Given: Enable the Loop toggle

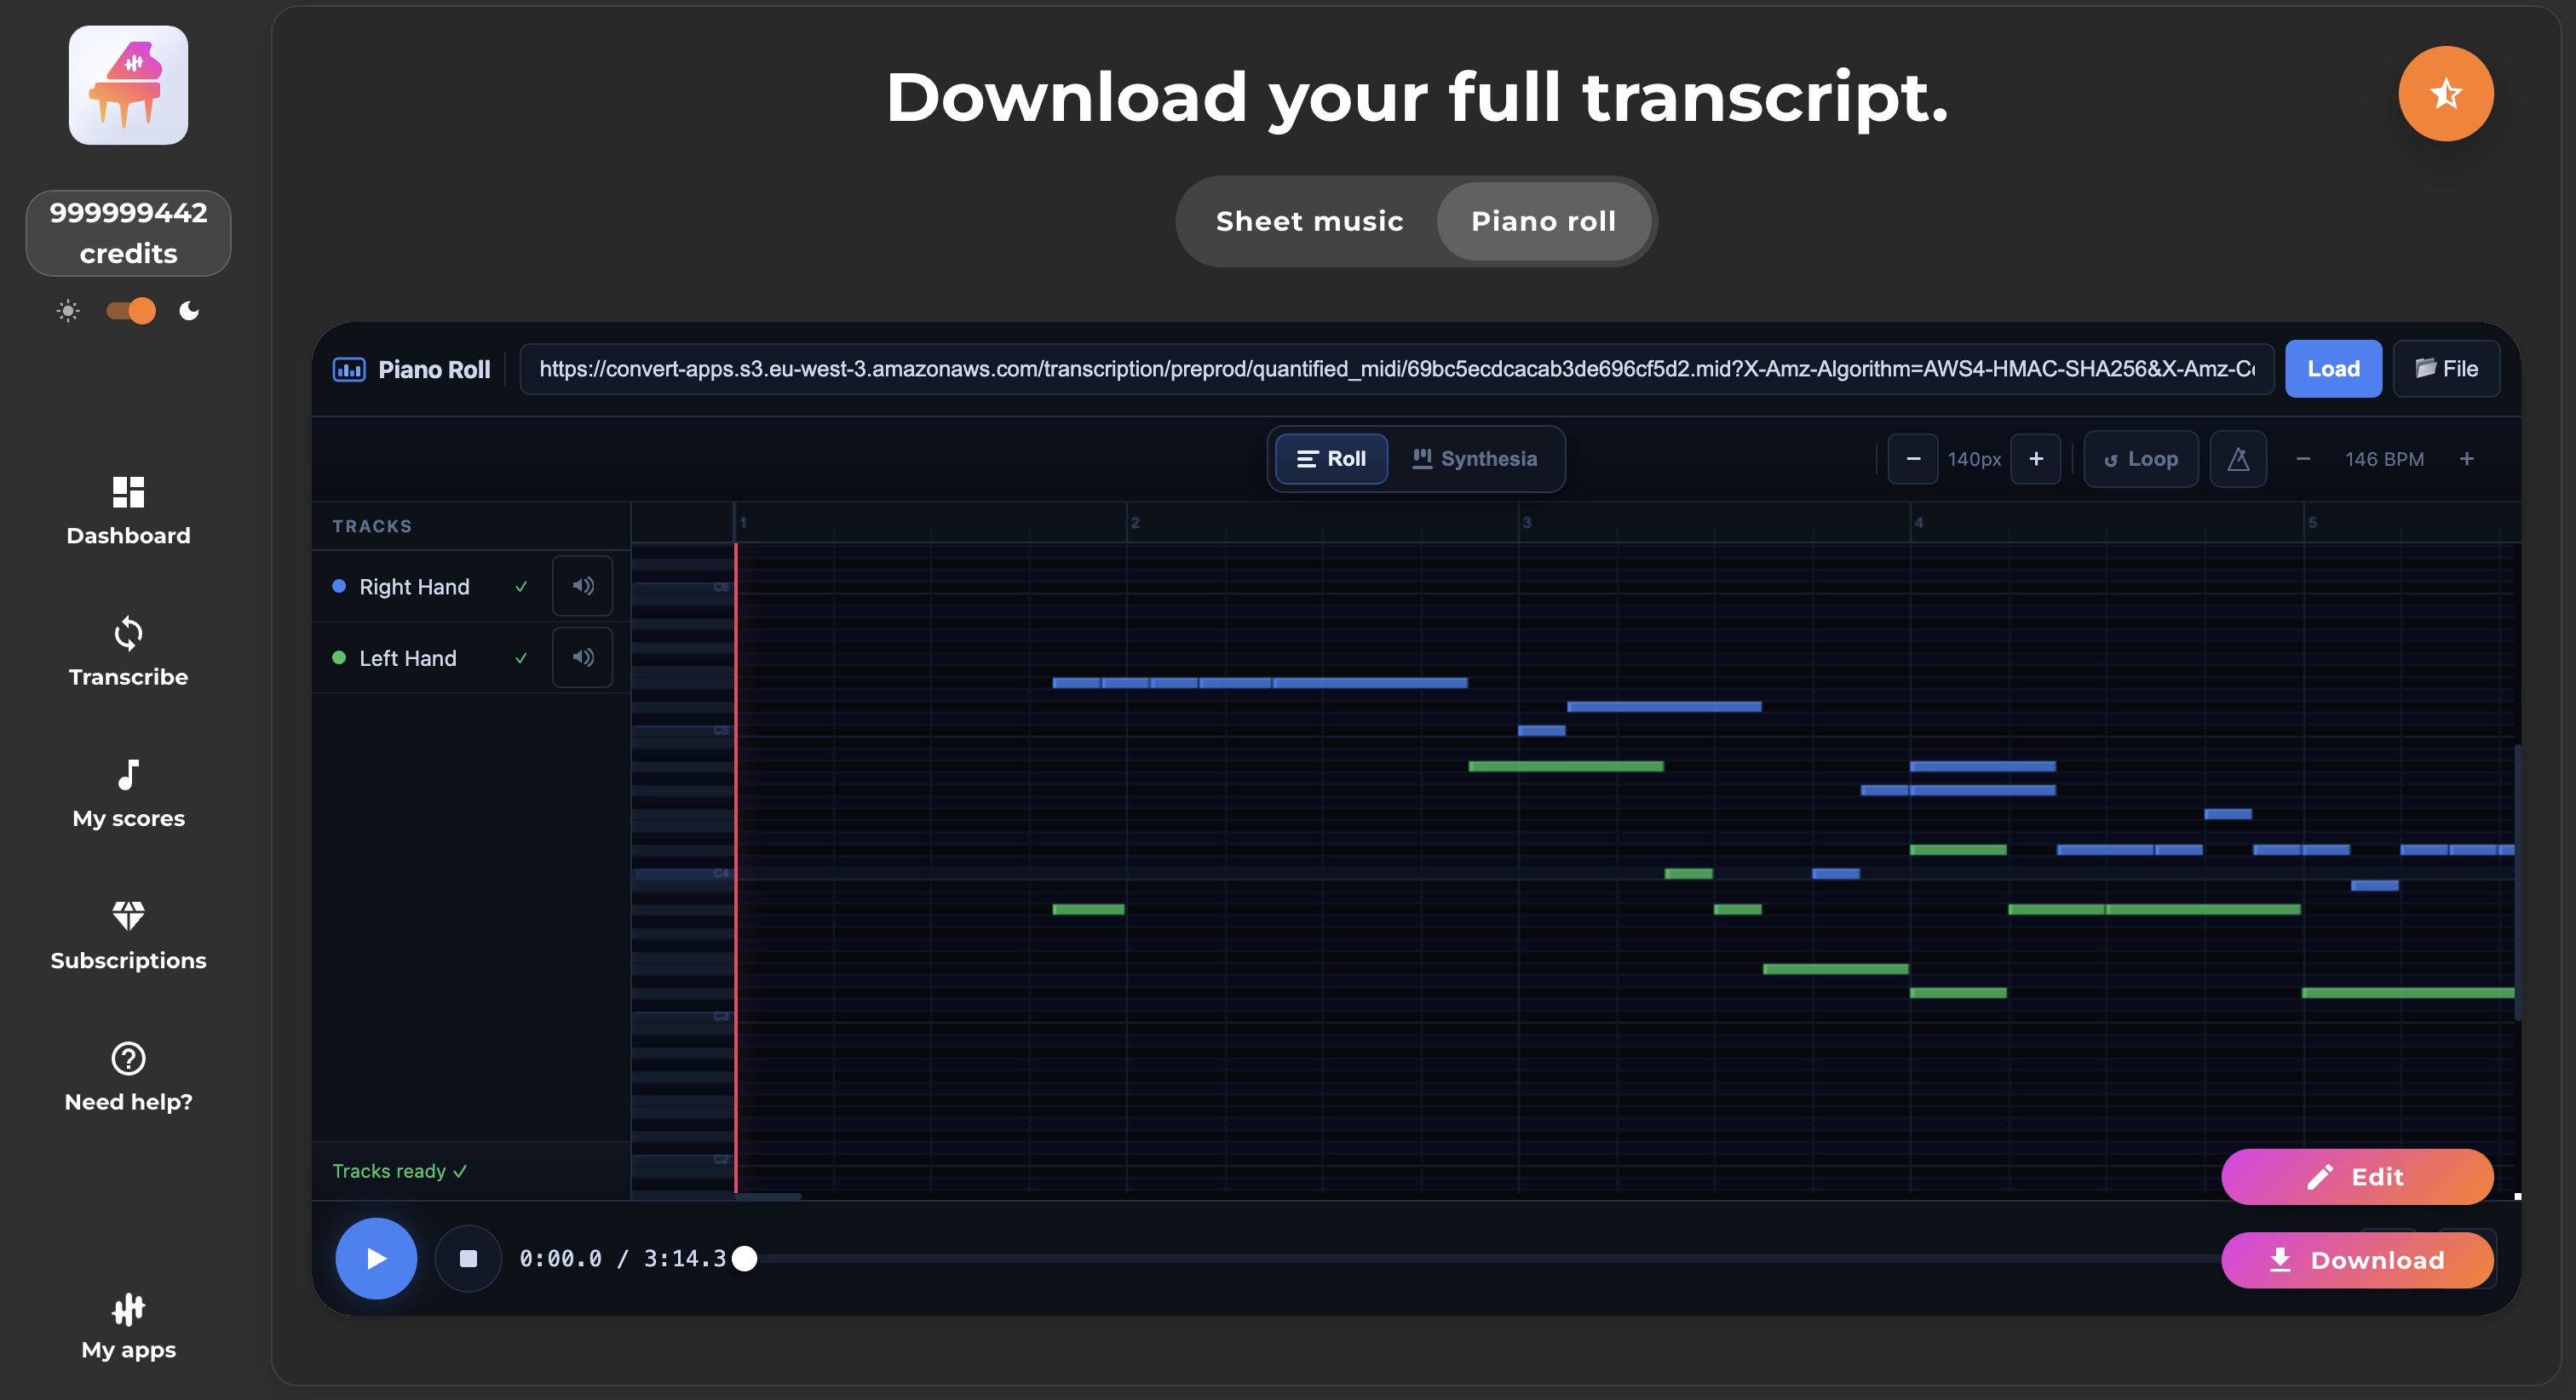Looking at the screenshot, I should (2140, 459).
